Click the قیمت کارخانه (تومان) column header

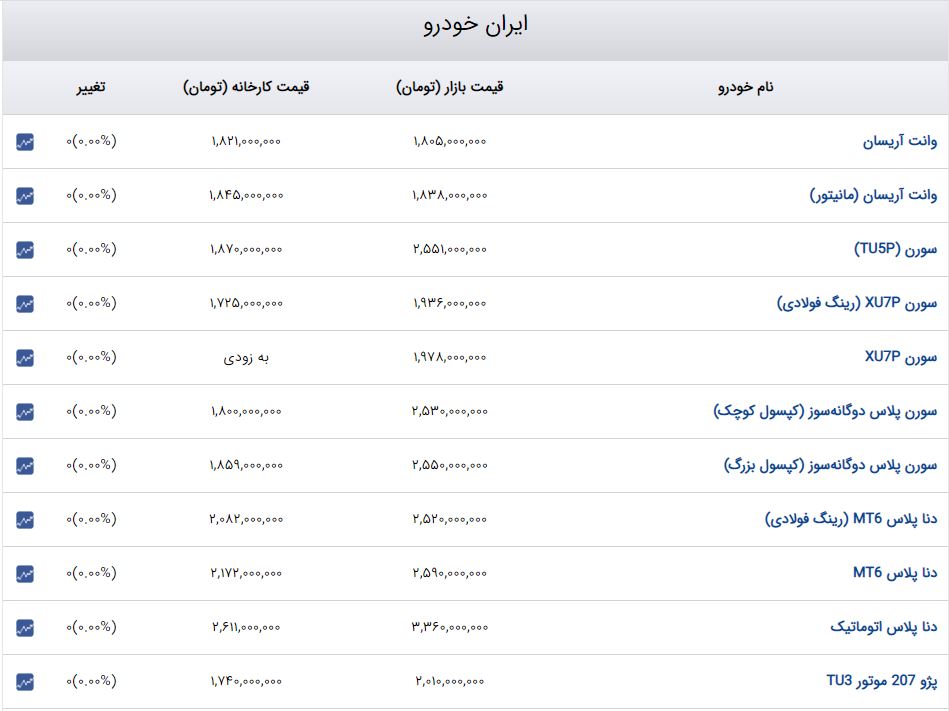[x=246, y=88]
